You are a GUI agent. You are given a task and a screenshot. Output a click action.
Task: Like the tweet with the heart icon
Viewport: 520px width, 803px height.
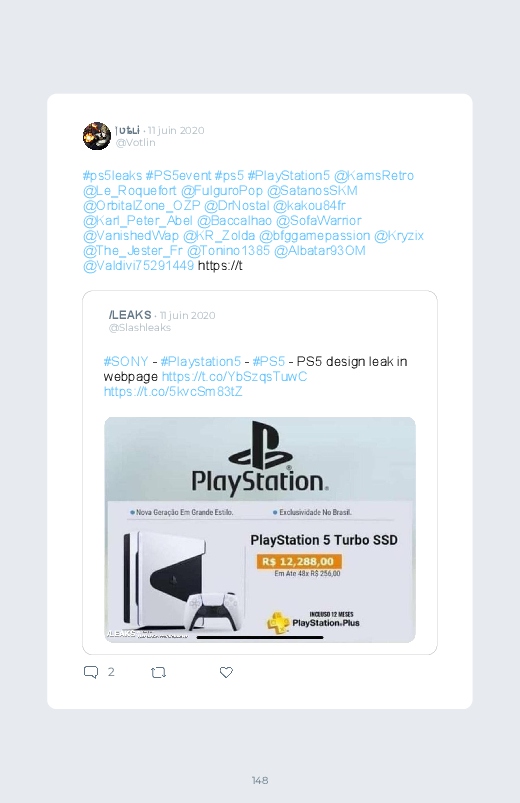226,672
